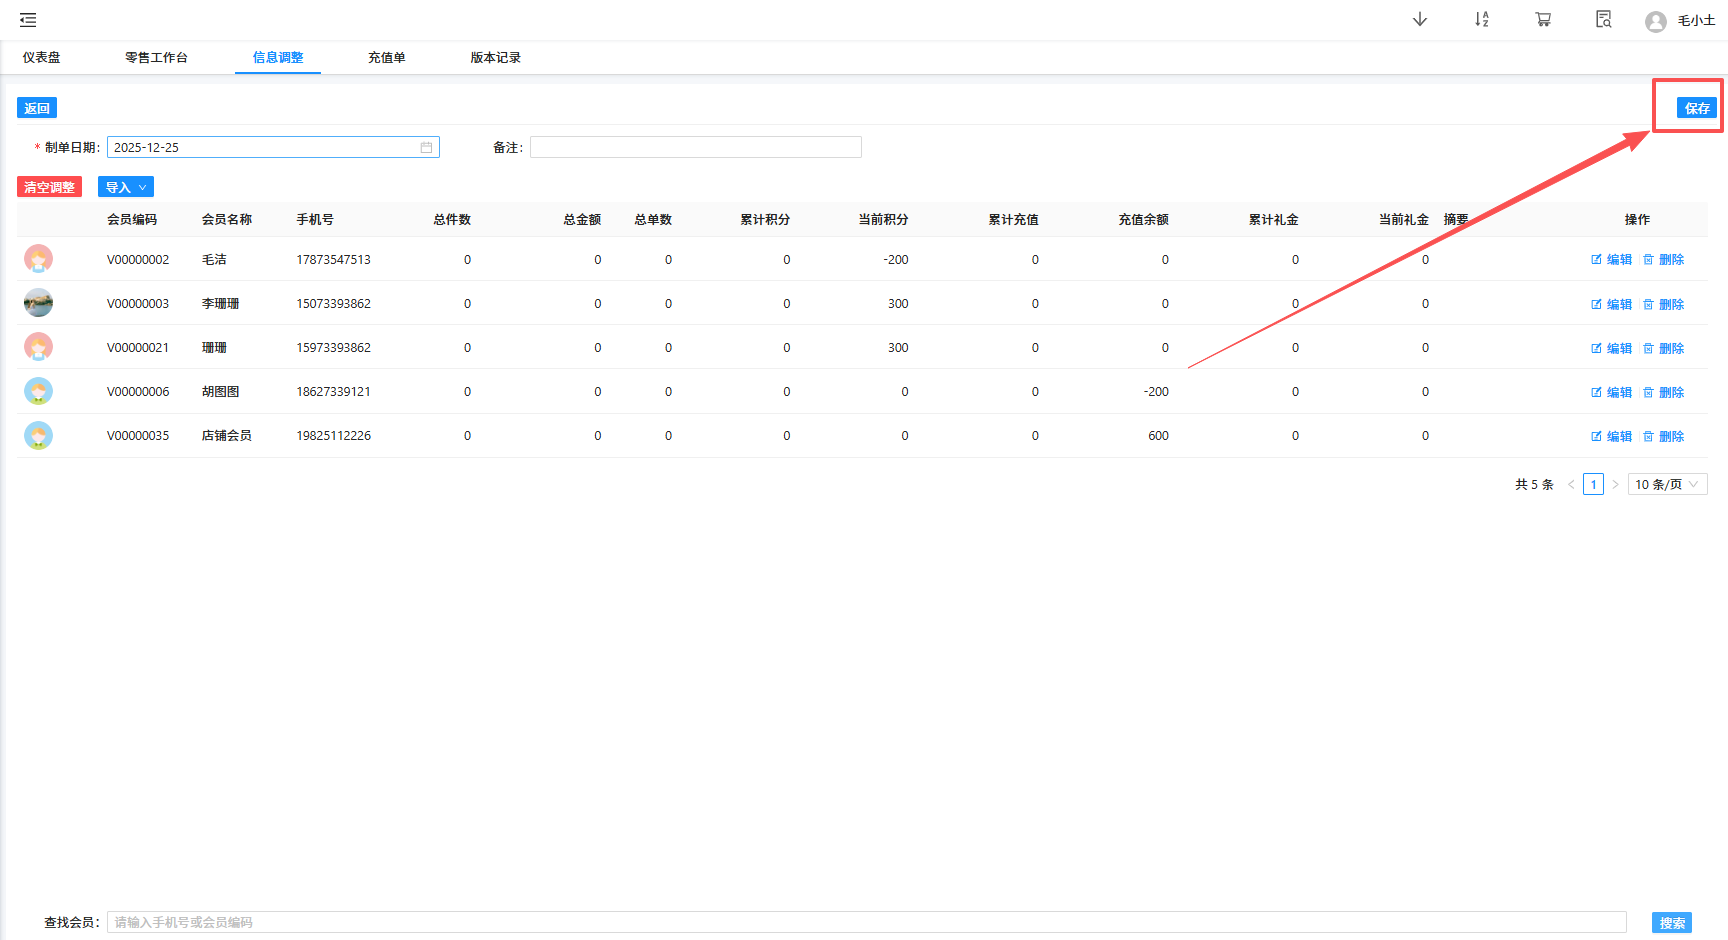
Task: Focus the 备注 remarks input field
Action: [695, 148]
